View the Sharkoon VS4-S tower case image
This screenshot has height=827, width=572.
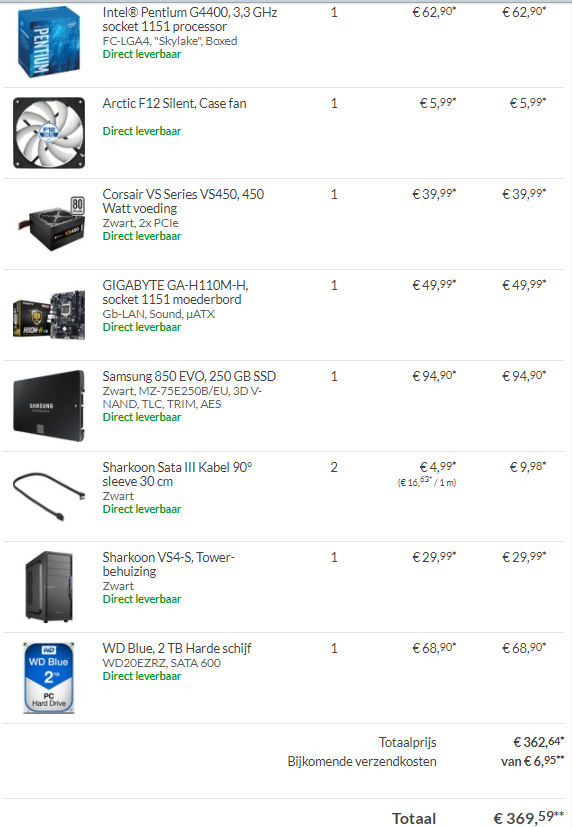pyautogui.click(x=49, y=586)
